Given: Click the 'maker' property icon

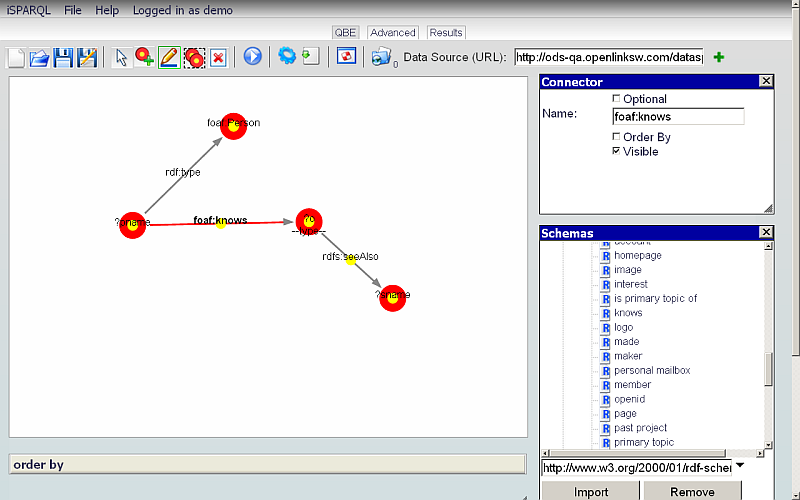Looking at the screenshot, I should (x=606, y=357).
